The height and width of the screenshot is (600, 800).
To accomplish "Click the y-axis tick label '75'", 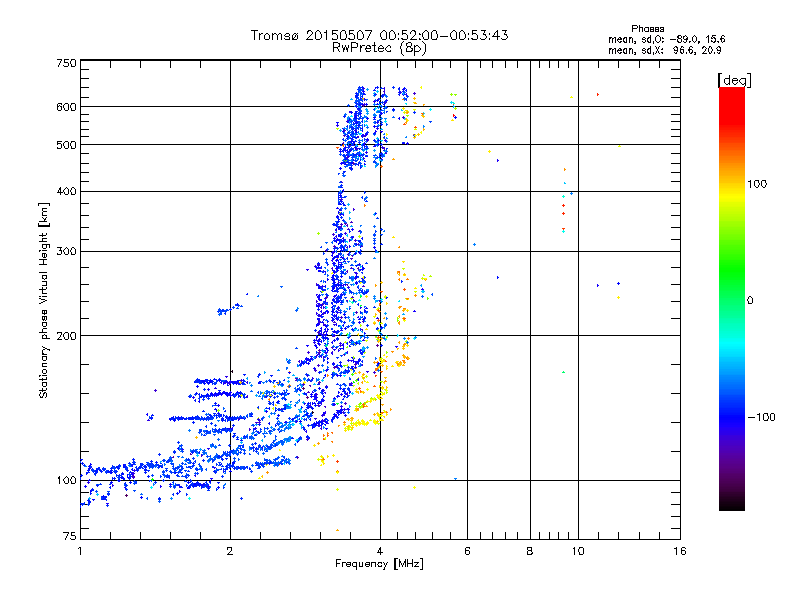I will (70, 536).
